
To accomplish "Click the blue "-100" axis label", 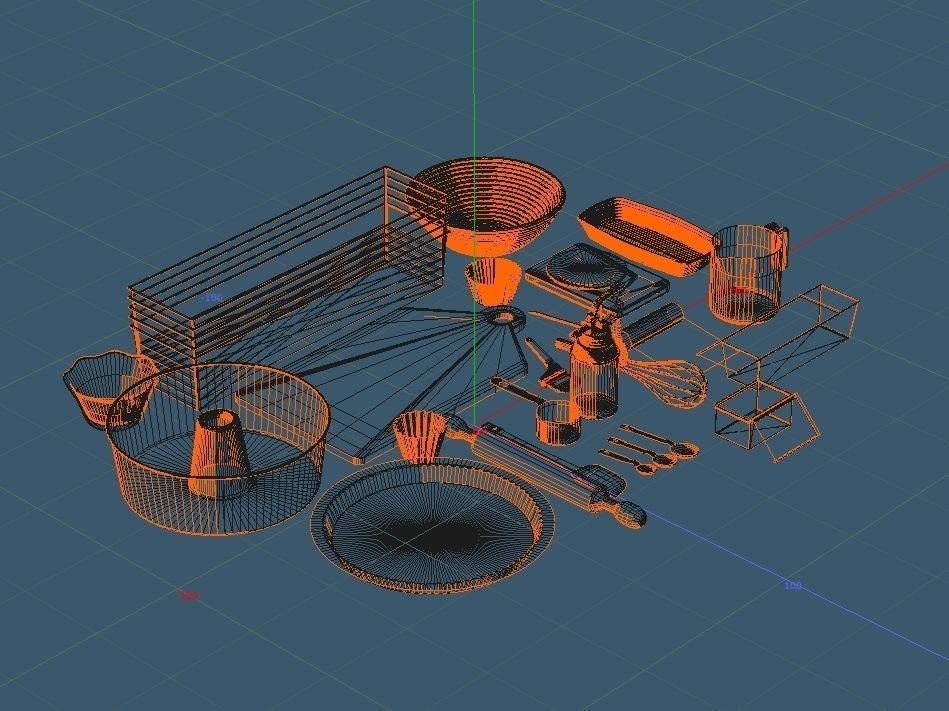I will click(x=212, y=298).
